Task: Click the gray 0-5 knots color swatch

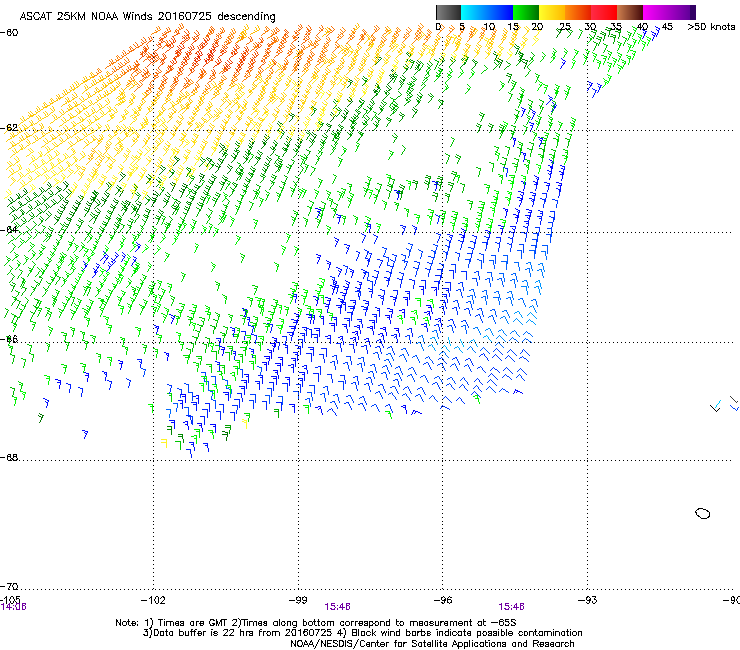Action: (x=448, y=12)
